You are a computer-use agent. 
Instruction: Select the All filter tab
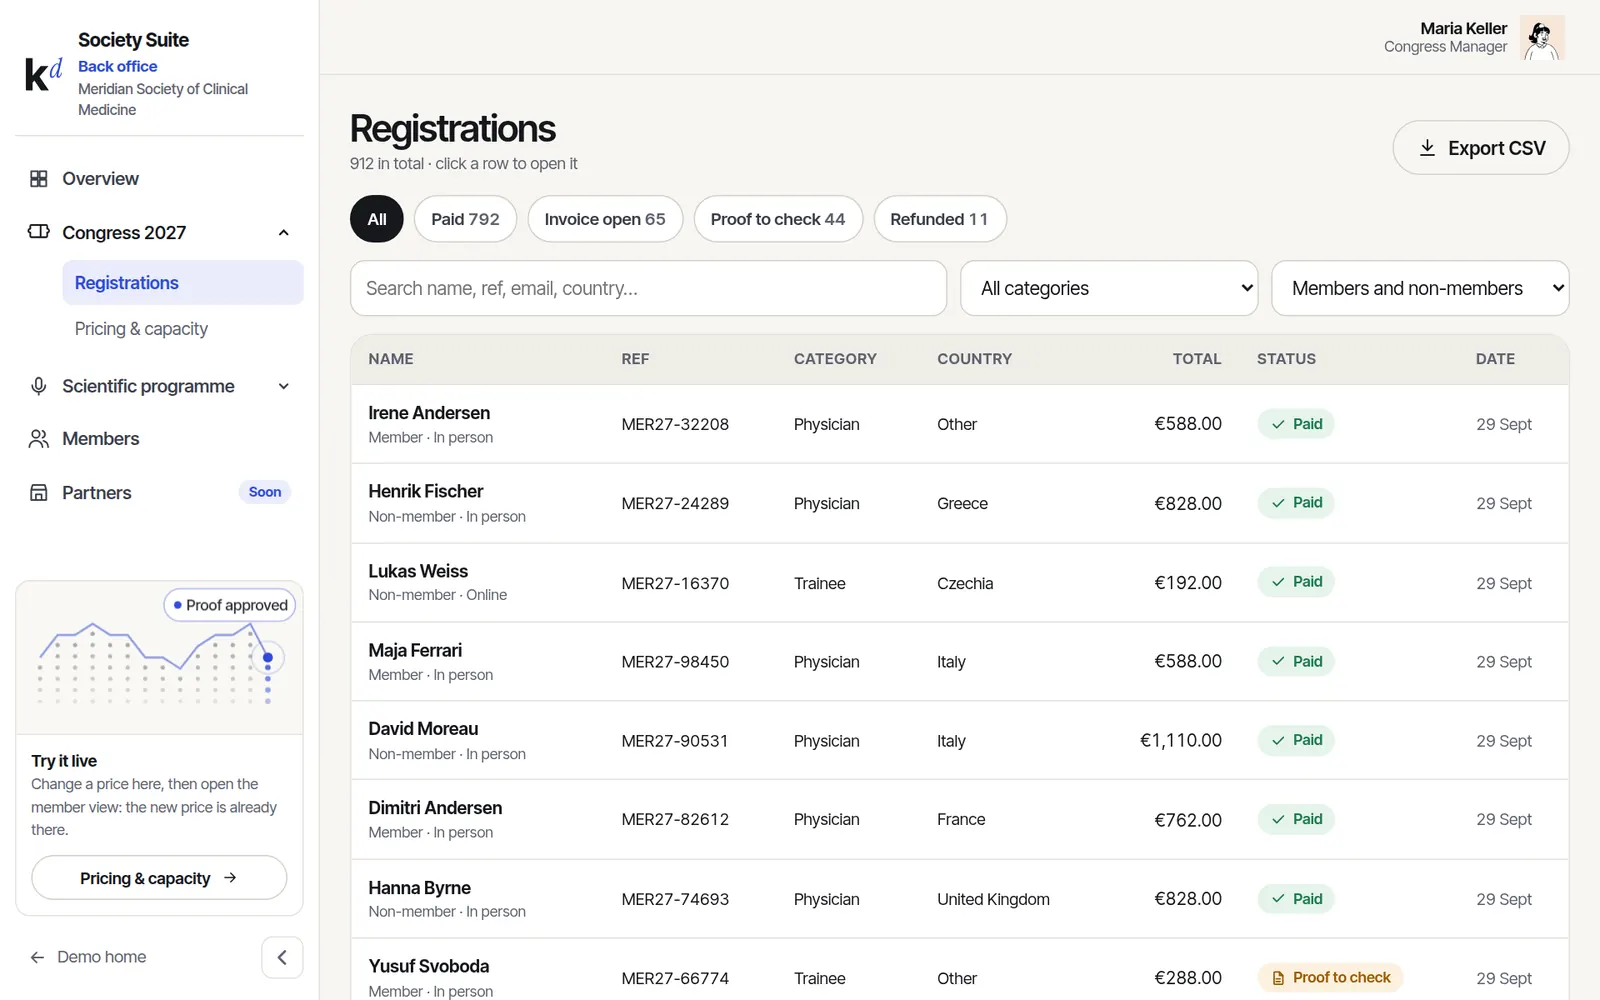pos(377,219)
